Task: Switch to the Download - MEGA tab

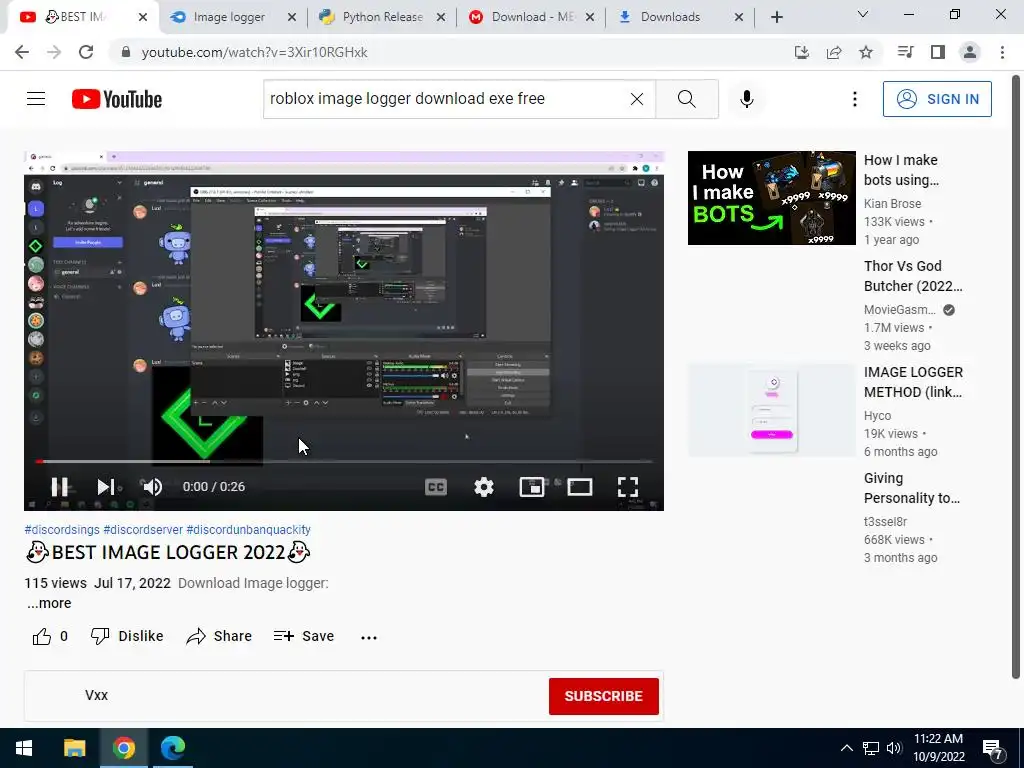Action: 532,17
